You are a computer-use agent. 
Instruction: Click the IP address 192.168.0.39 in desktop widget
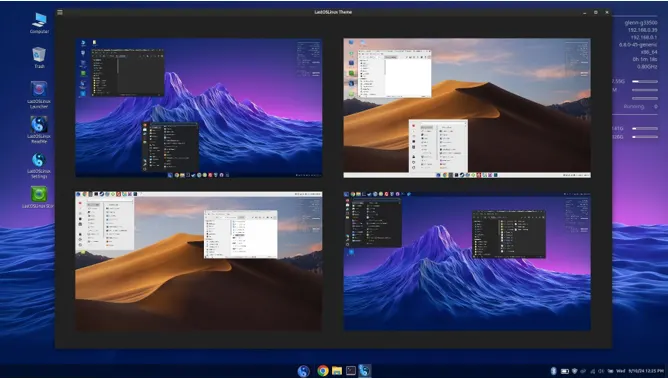[642, 30]
